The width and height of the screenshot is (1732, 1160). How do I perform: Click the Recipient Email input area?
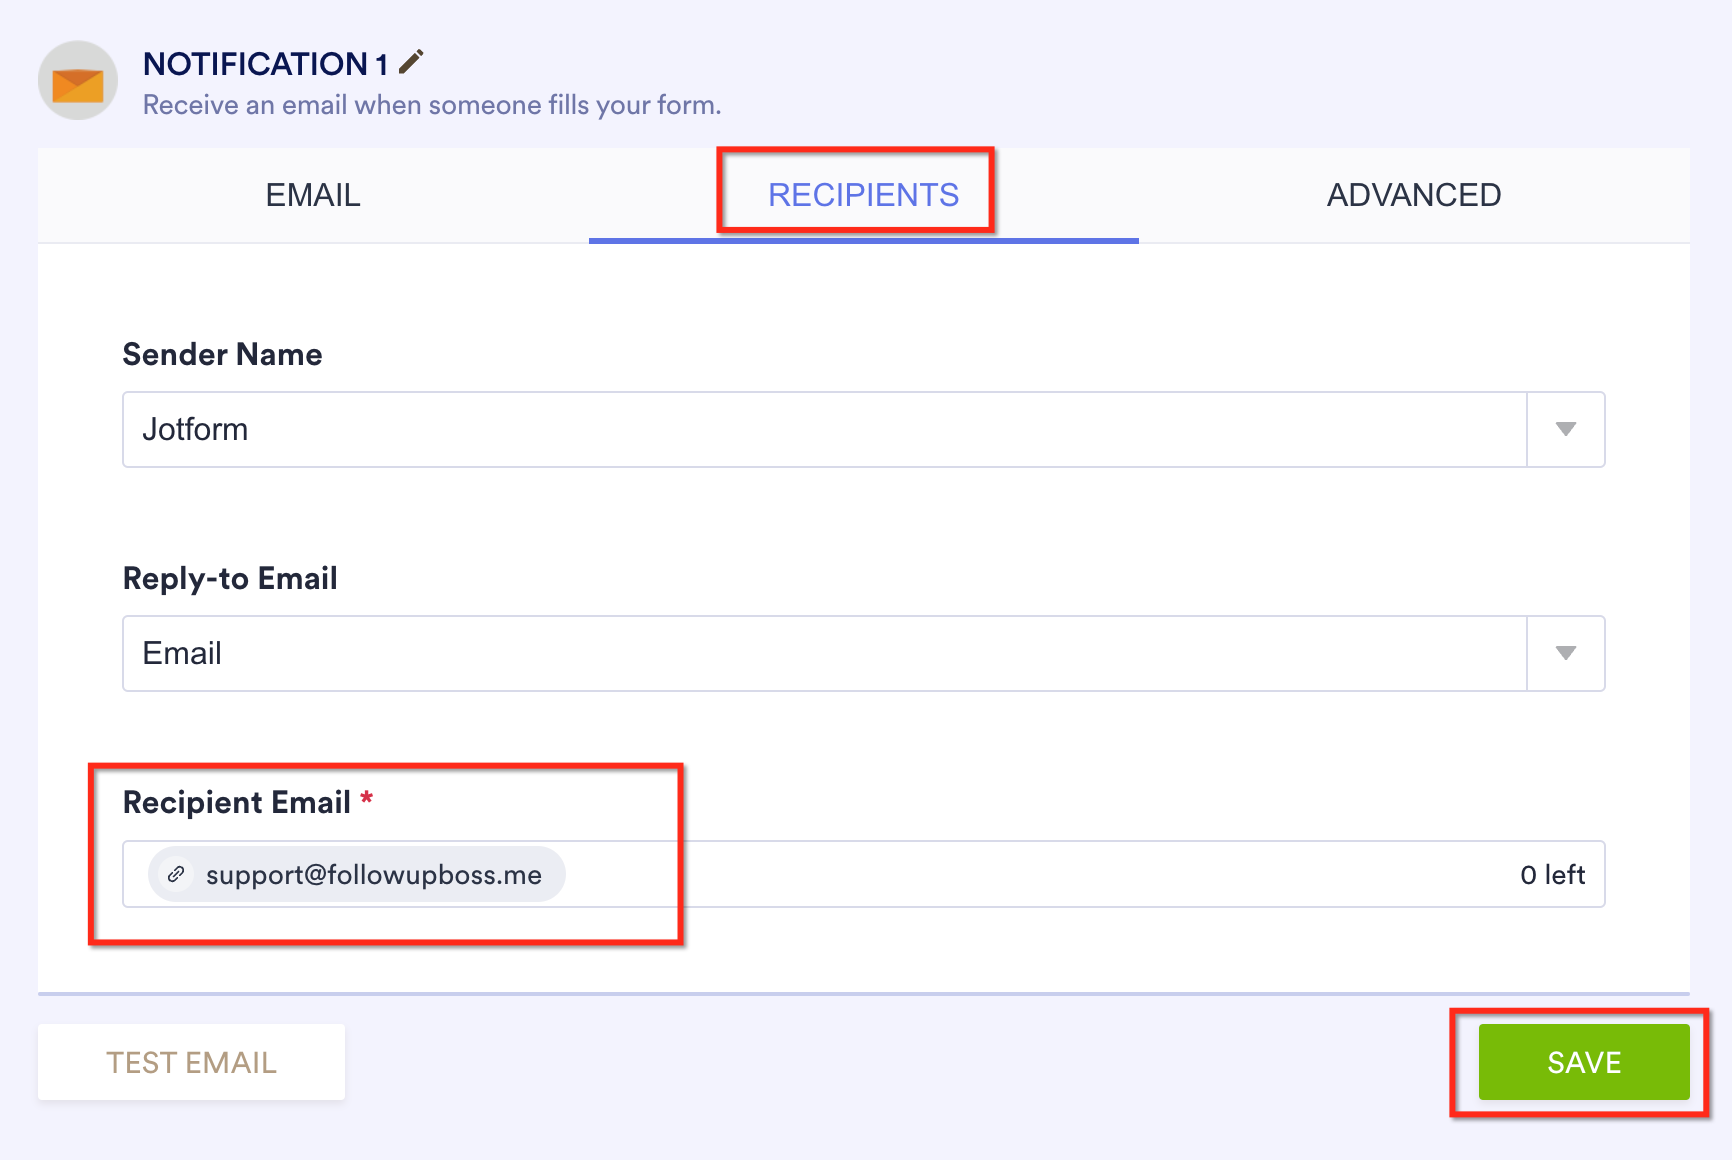coord(864,874)
